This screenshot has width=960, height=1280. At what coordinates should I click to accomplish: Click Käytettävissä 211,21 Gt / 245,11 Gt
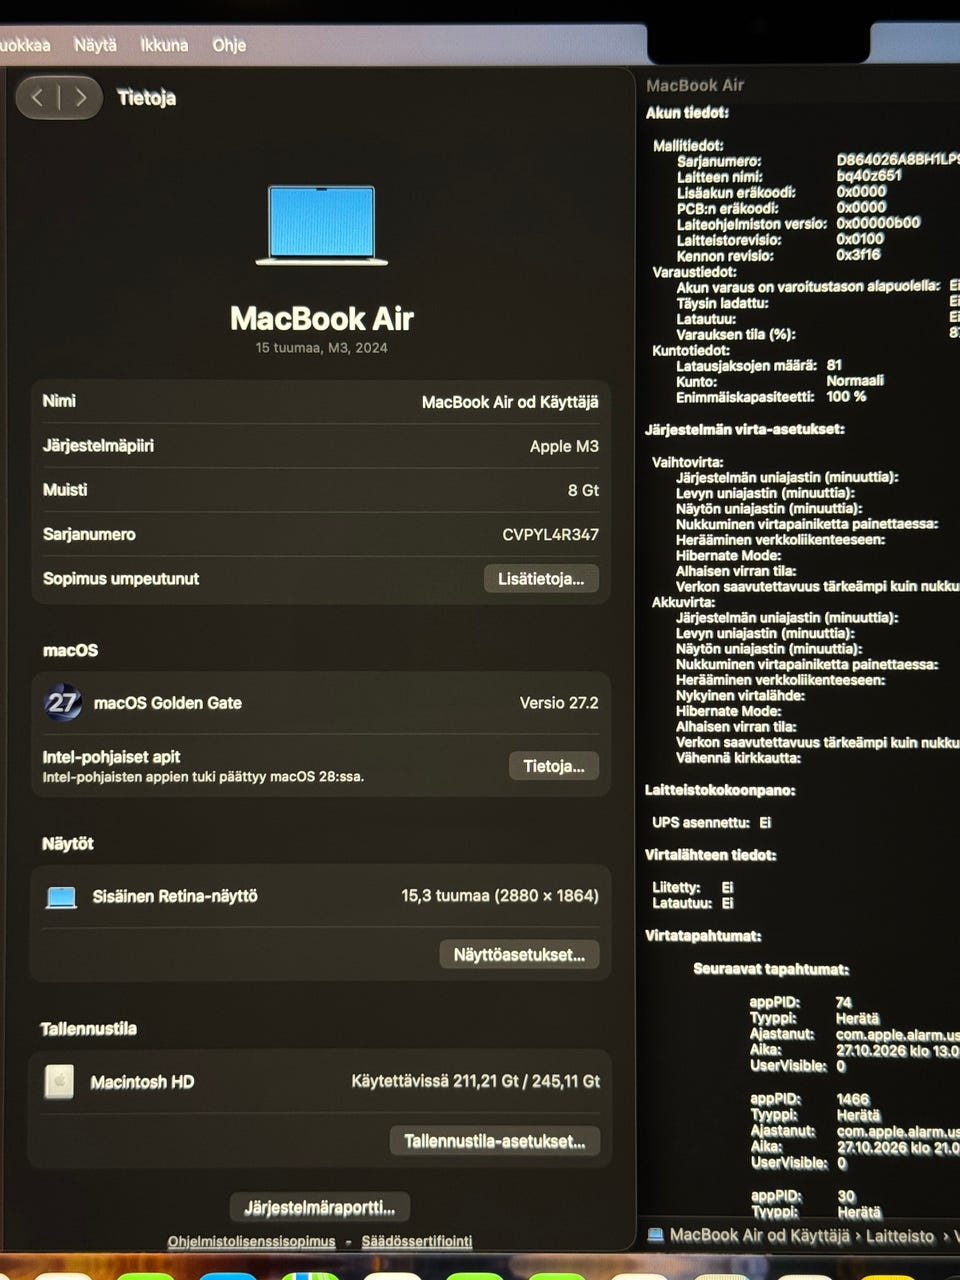pyautogui.click(x=476, y=1081)
